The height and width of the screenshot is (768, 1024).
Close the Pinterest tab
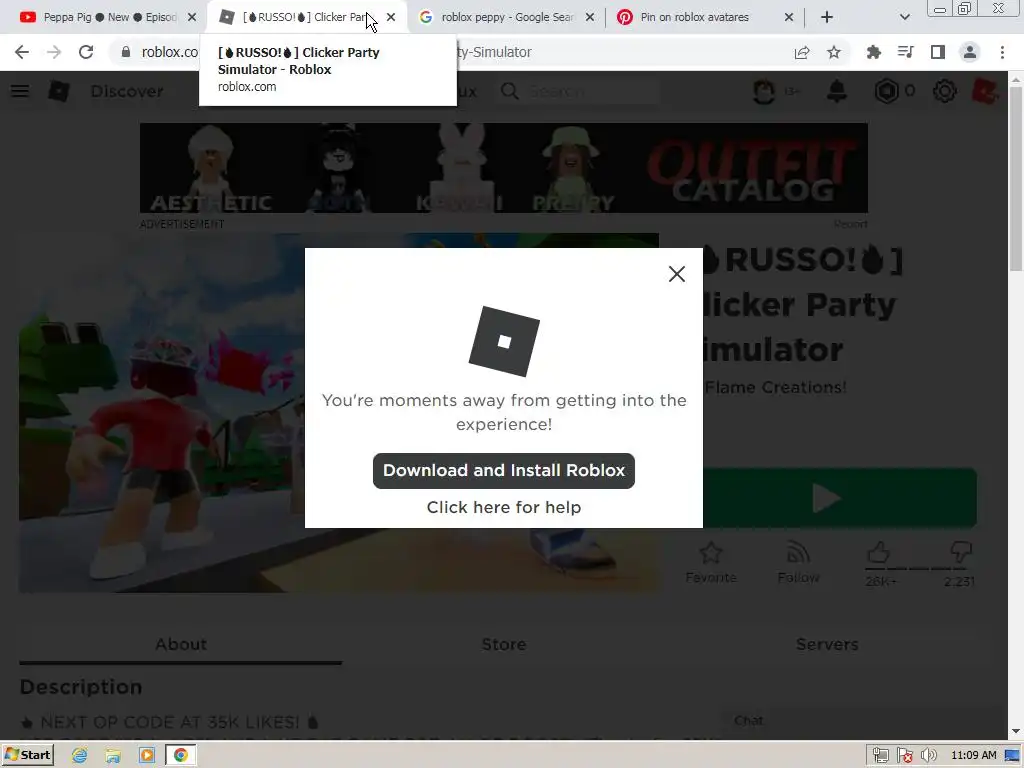click(x=789, y=17)
